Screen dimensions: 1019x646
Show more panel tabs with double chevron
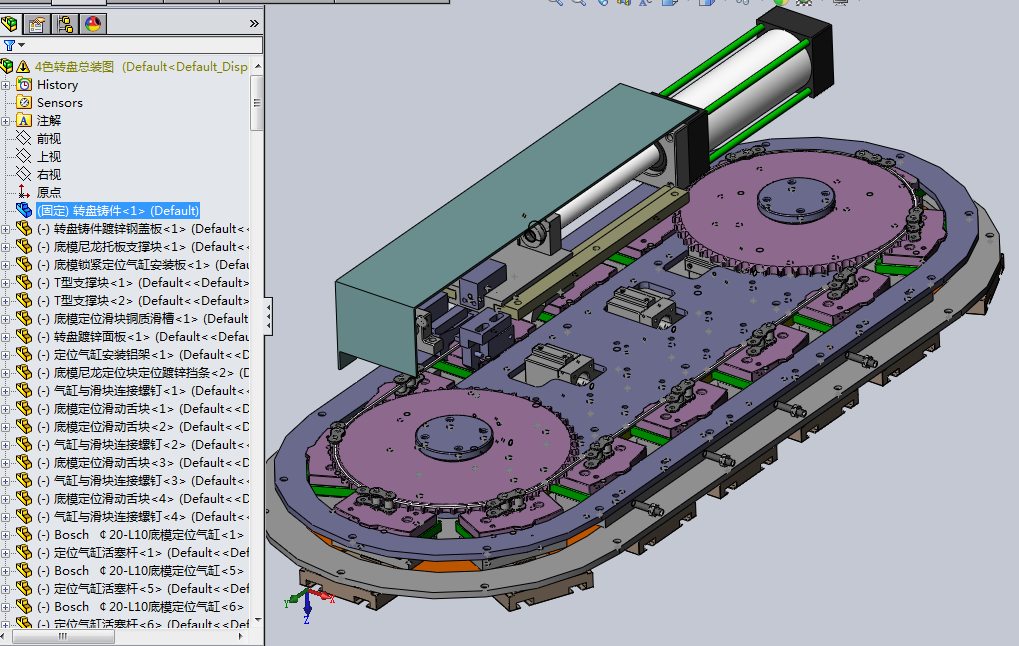pos(253,23)
